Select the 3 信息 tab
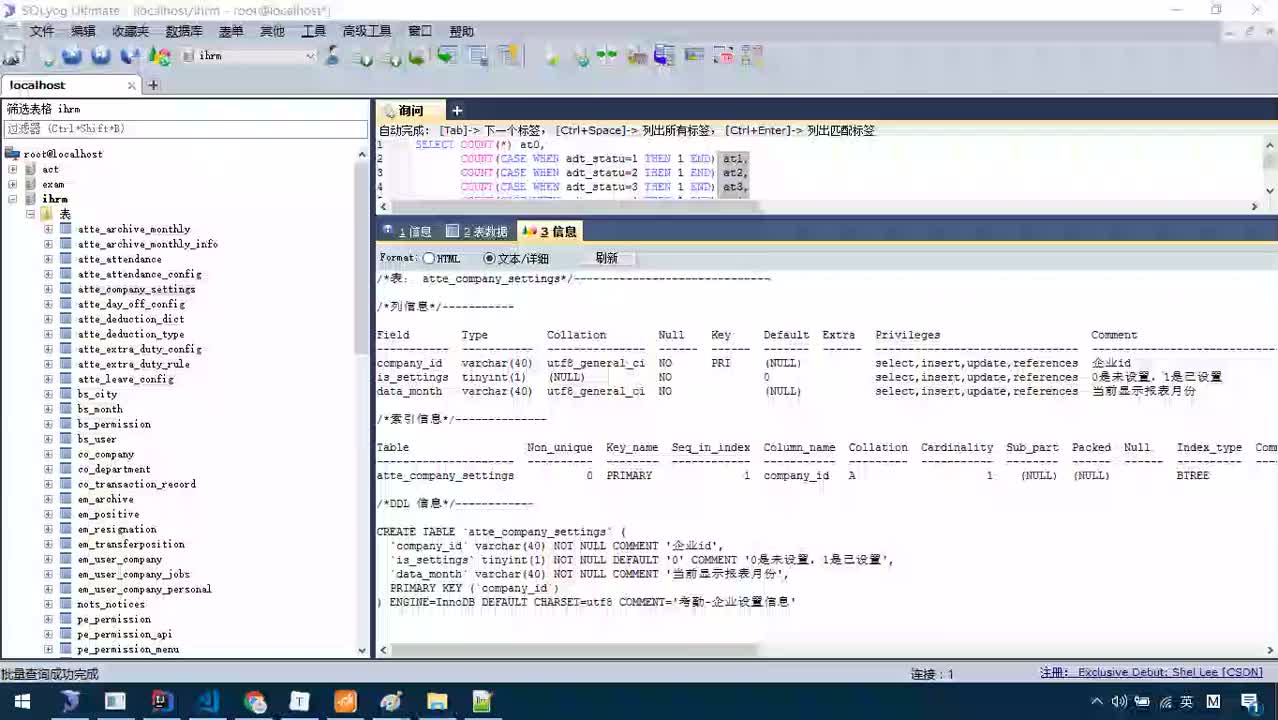The width and height of the screenshot is (1278, 720). [x=550, y=231]
